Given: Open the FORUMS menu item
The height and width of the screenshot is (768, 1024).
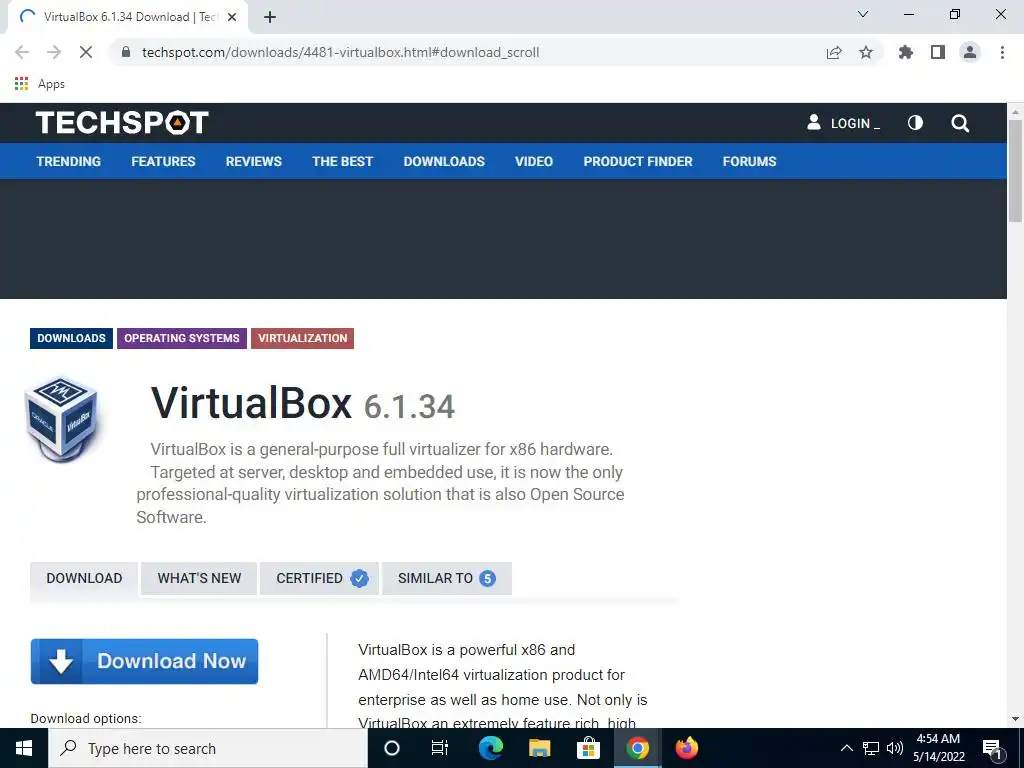Looking at the screenshot, I should (x=749, y=161).
